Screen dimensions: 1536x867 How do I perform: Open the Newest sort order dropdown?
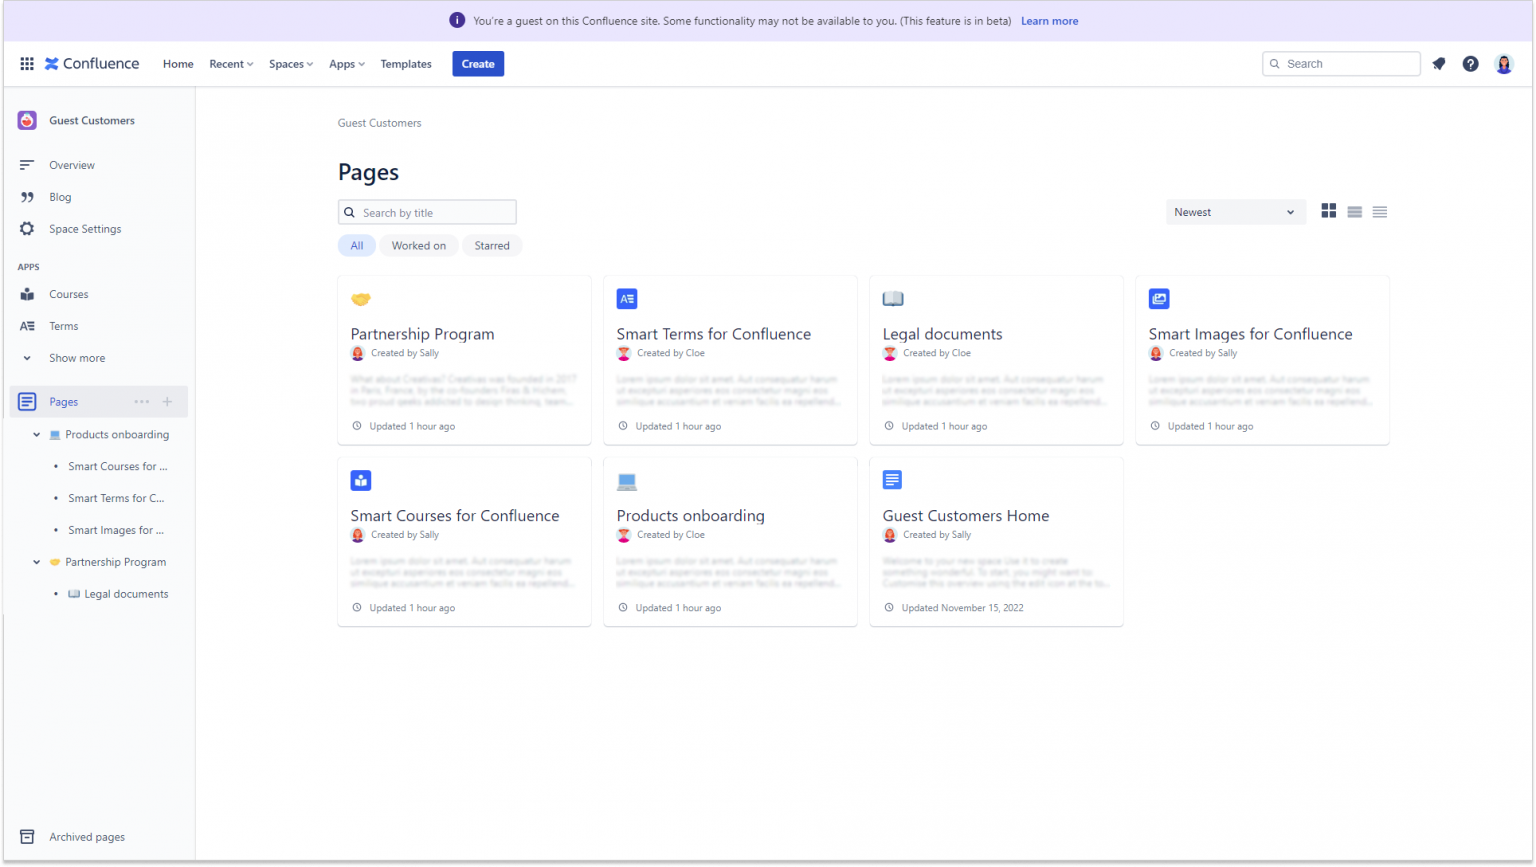(x=1235, y=211)
